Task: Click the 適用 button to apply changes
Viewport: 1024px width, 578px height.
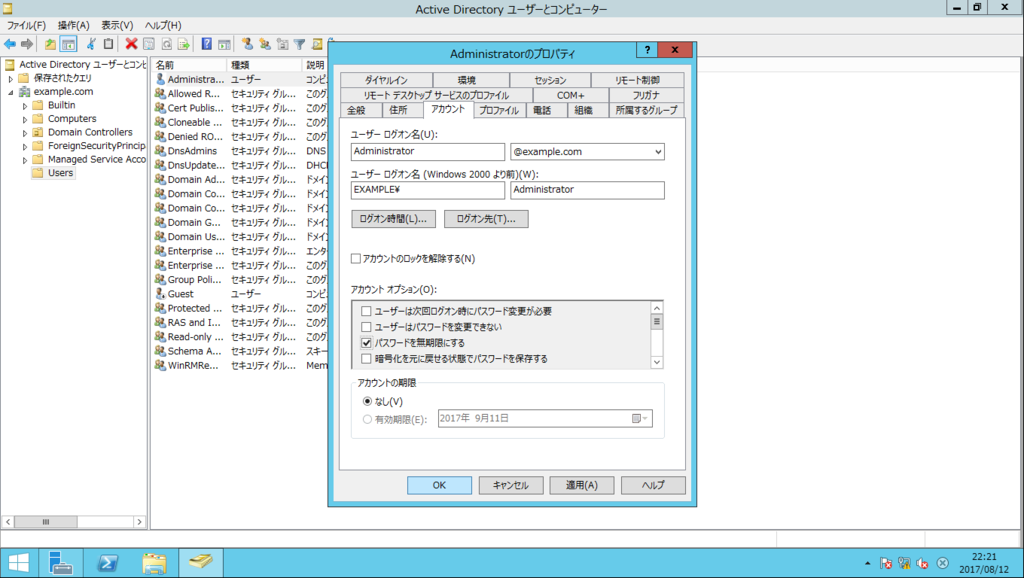Action: [582, 485]
